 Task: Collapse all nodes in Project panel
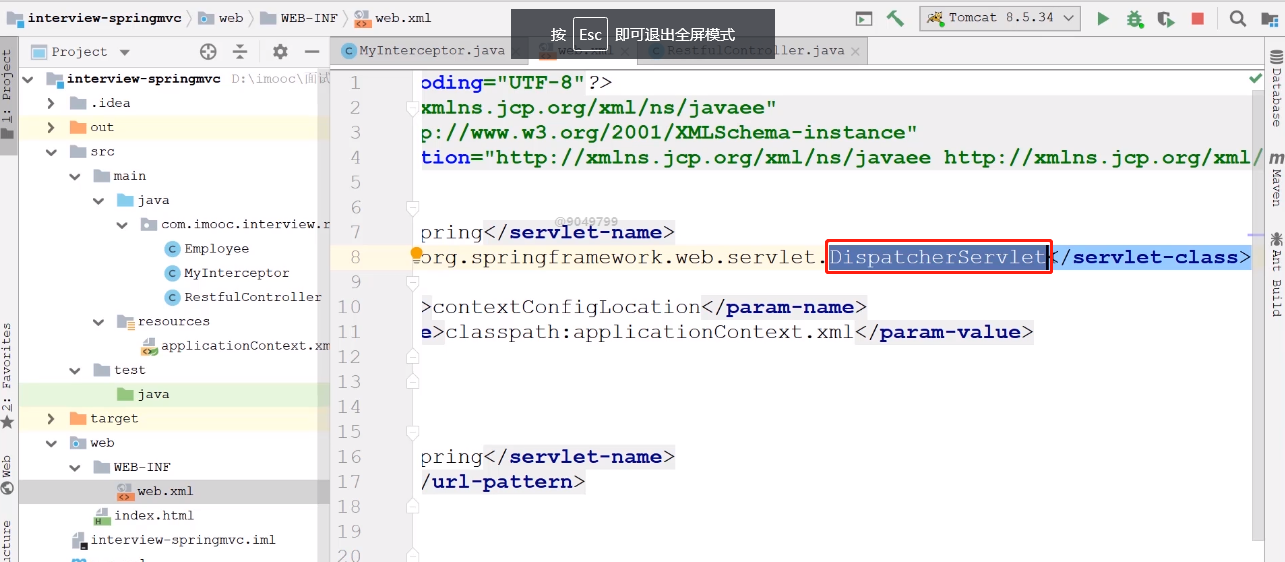click(x=240, y=52)
